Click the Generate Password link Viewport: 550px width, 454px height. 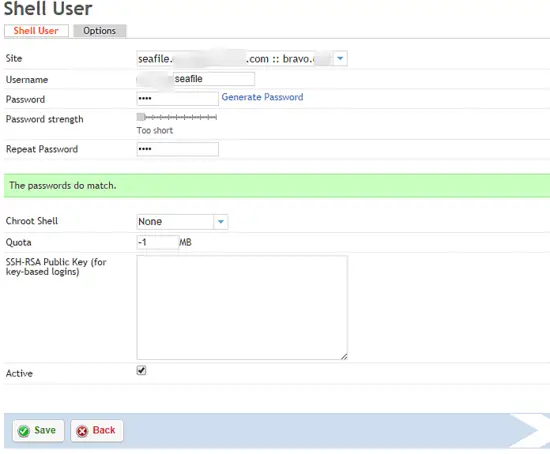262,97
